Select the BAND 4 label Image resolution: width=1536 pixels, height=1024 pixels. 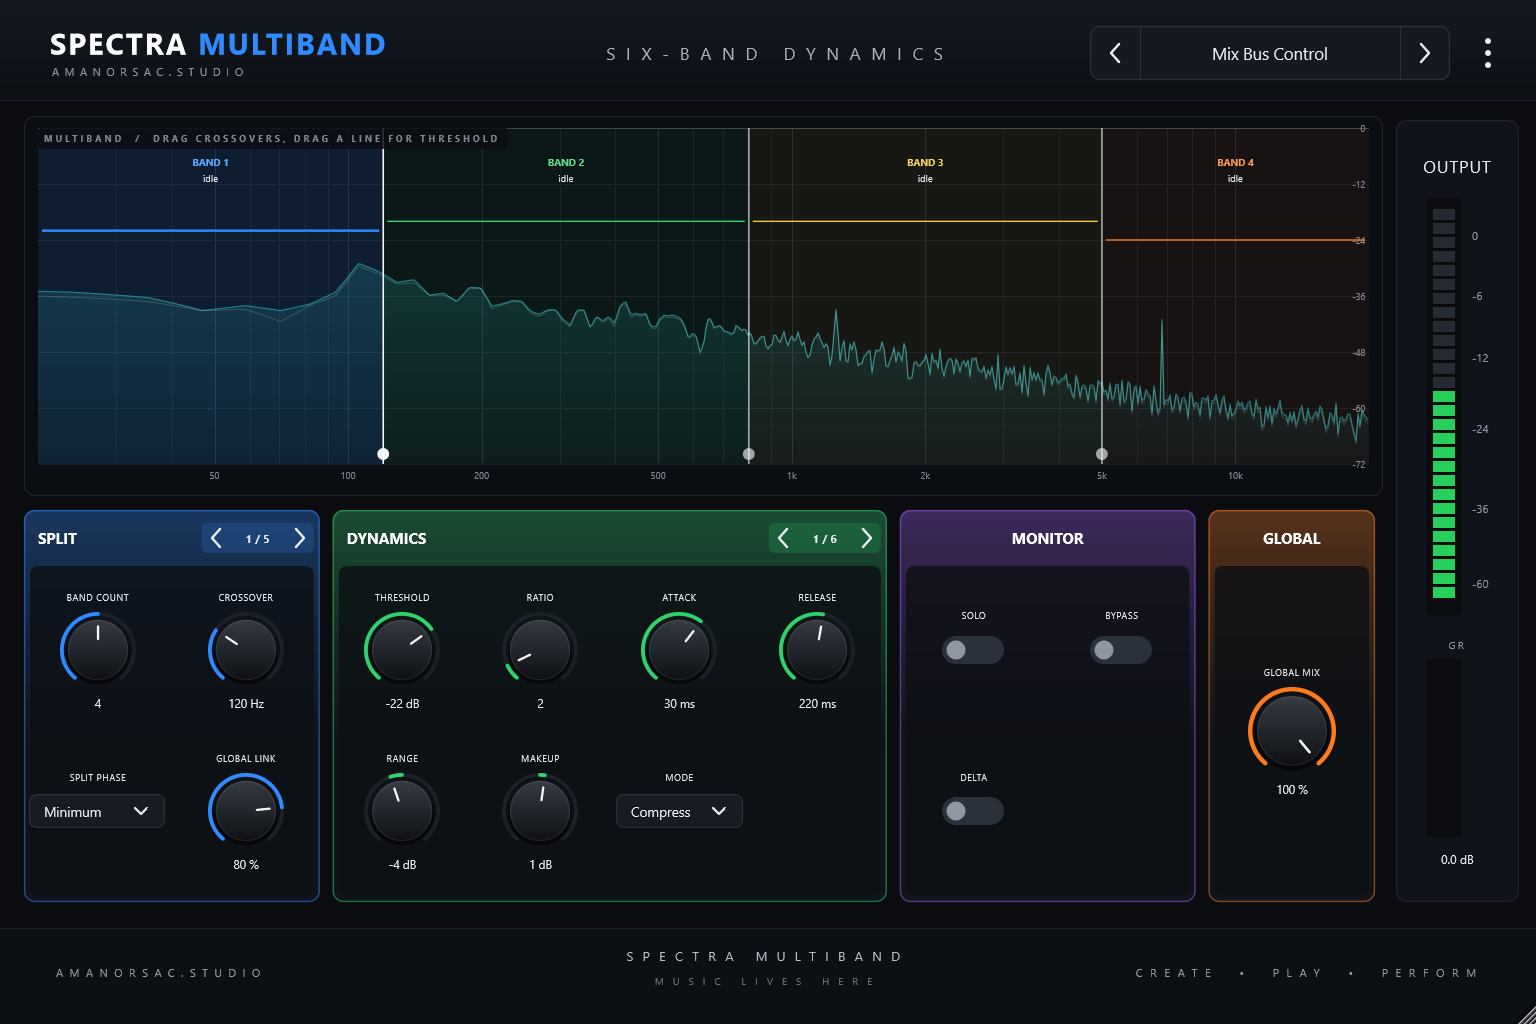[1235, 162]
